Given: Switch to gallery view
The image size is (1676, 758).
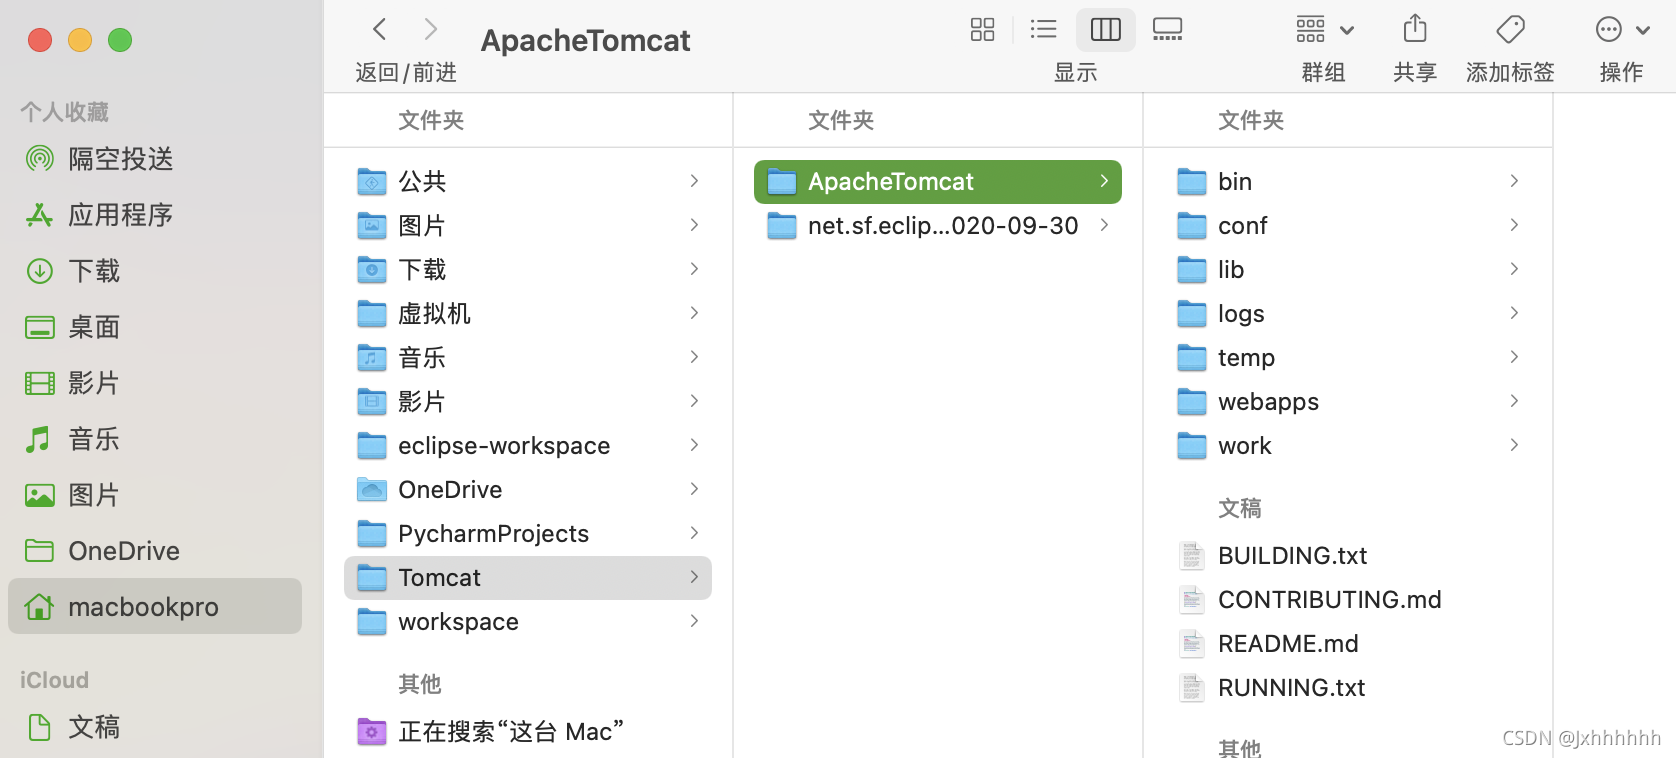Looking at the screenshot, I should click(x=1168, y=29).
